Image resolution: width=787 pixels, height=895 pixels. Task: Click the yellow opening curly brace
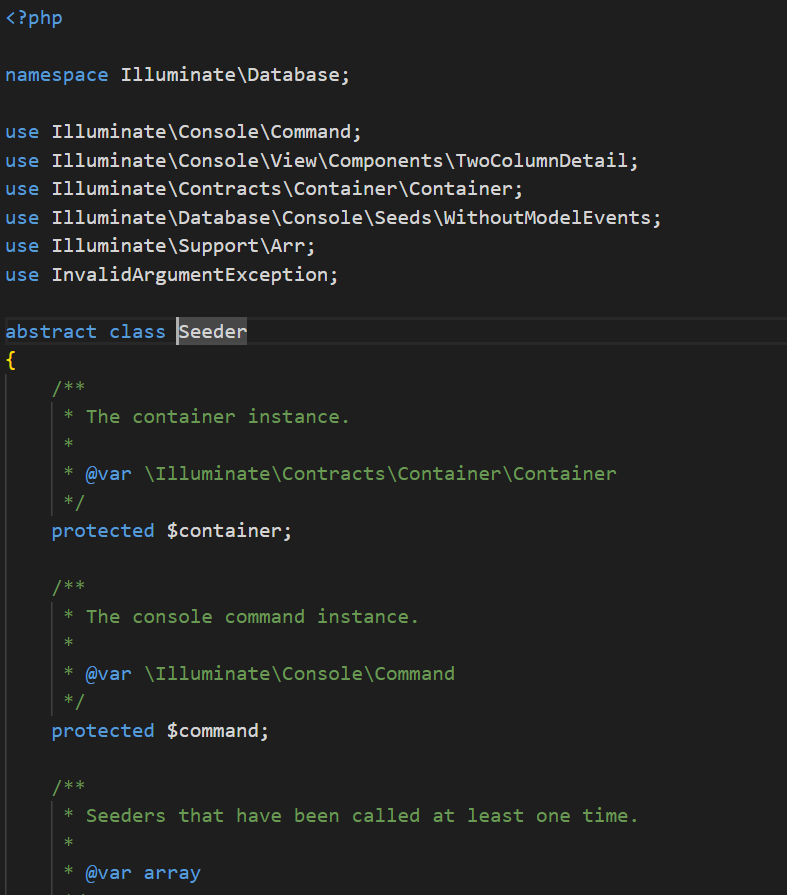click(x=10, y=360)
